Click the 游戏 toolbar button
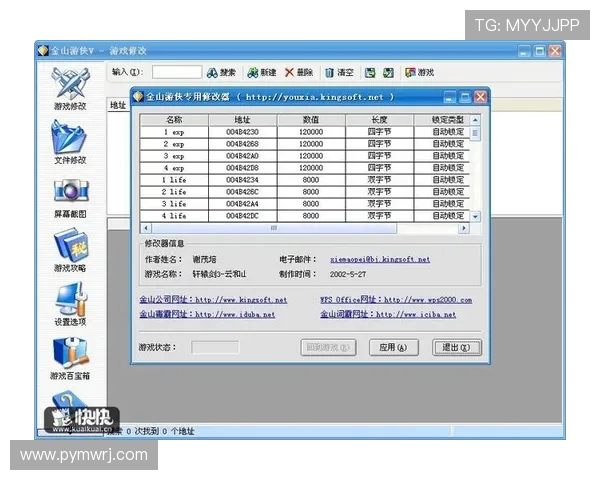 click(420, 72)
